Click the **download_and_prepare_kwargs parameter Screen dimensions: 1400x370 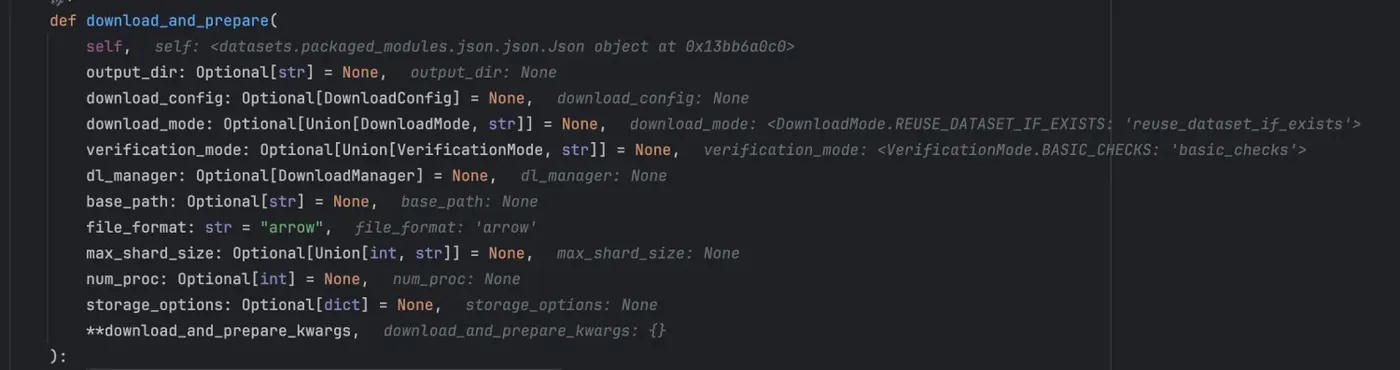(x=220, y=332)
